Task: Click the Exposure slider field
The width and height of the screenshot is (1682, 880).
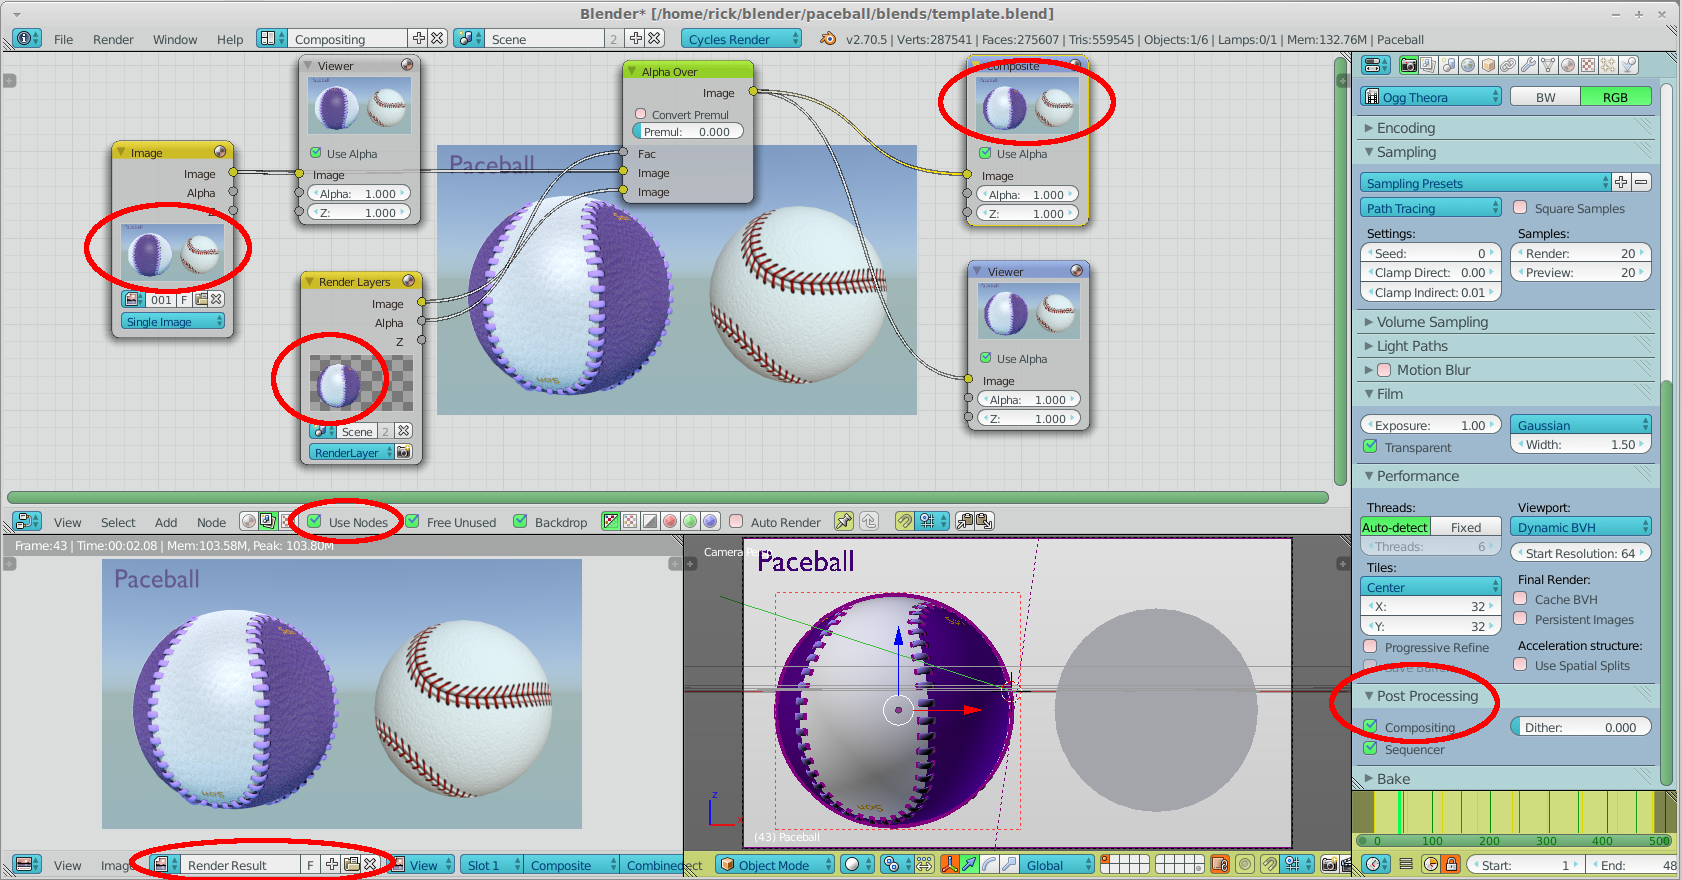Action: coord(1431,425)
